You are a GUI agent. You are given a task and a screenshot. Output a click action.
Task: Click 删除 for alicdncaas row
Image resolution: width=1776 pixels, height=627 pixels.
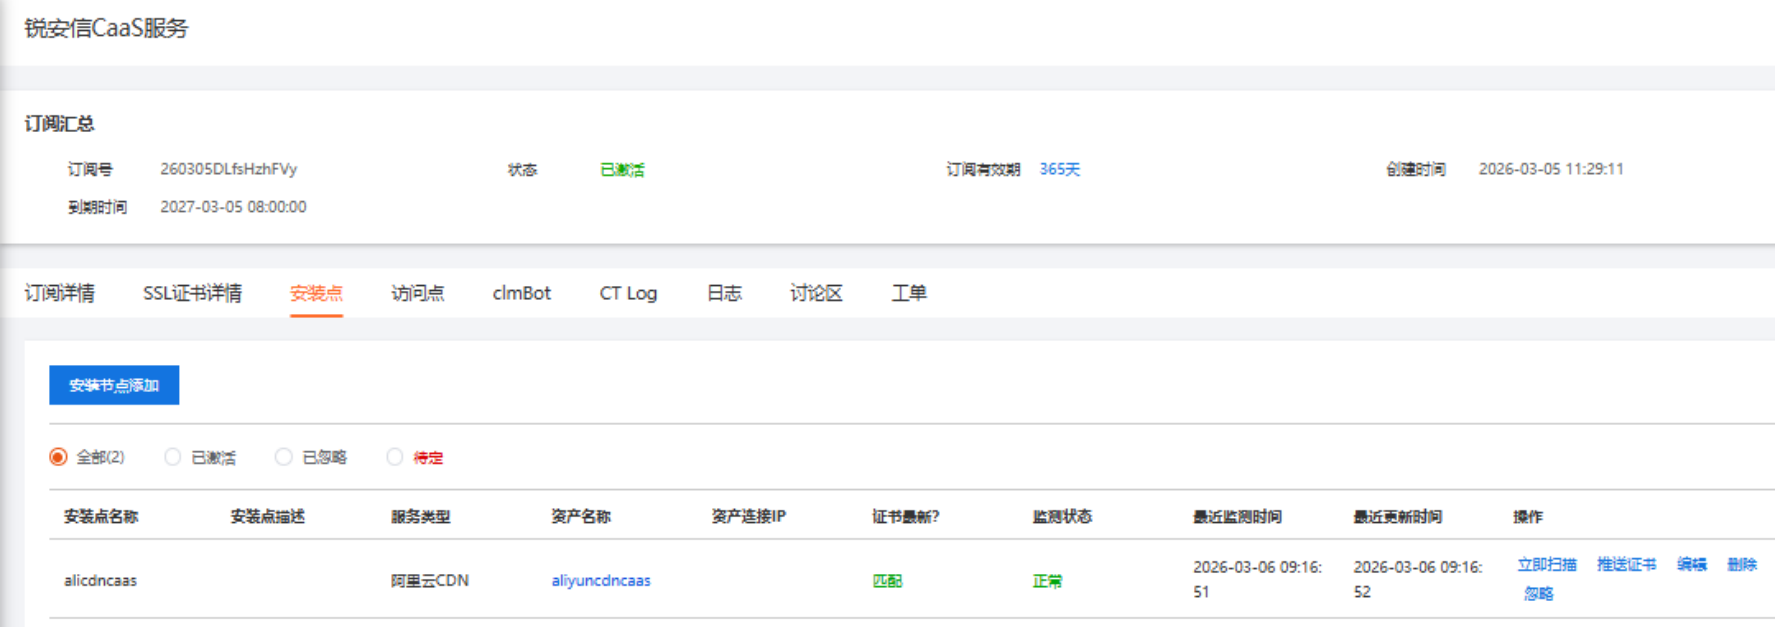(1742, 565)
